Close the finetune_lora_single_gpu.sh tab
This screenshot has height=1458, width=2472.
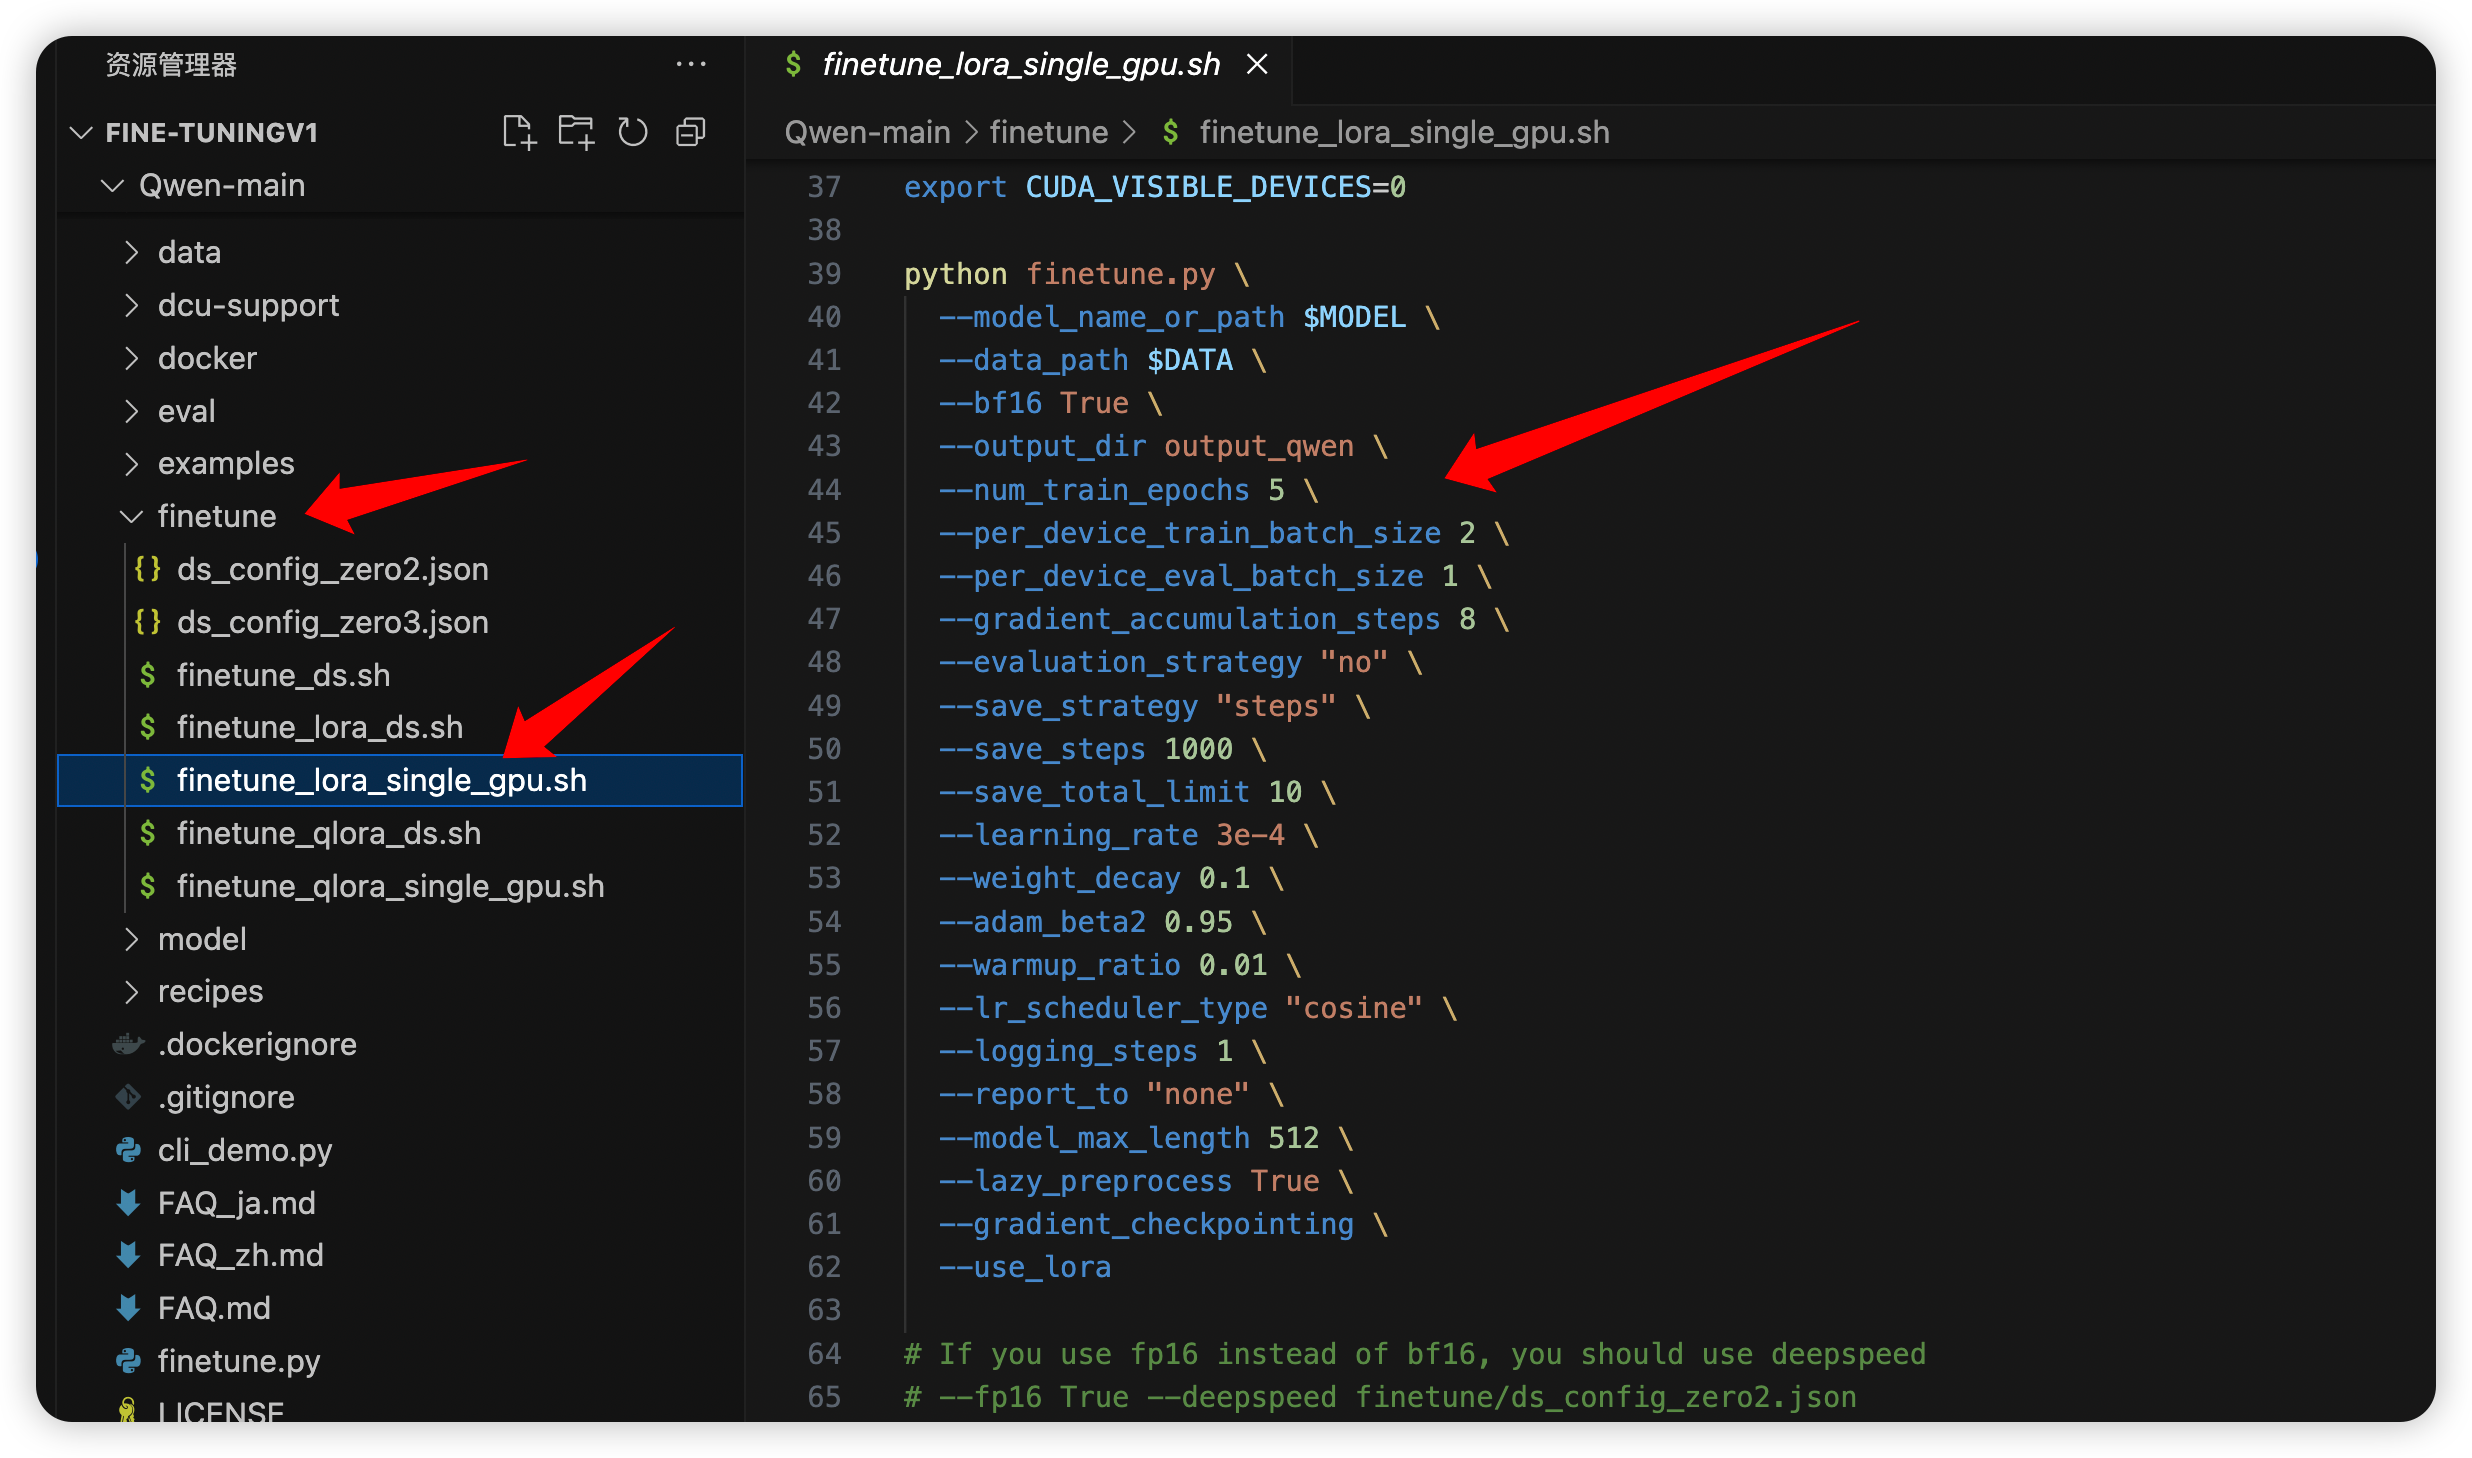1257,65
